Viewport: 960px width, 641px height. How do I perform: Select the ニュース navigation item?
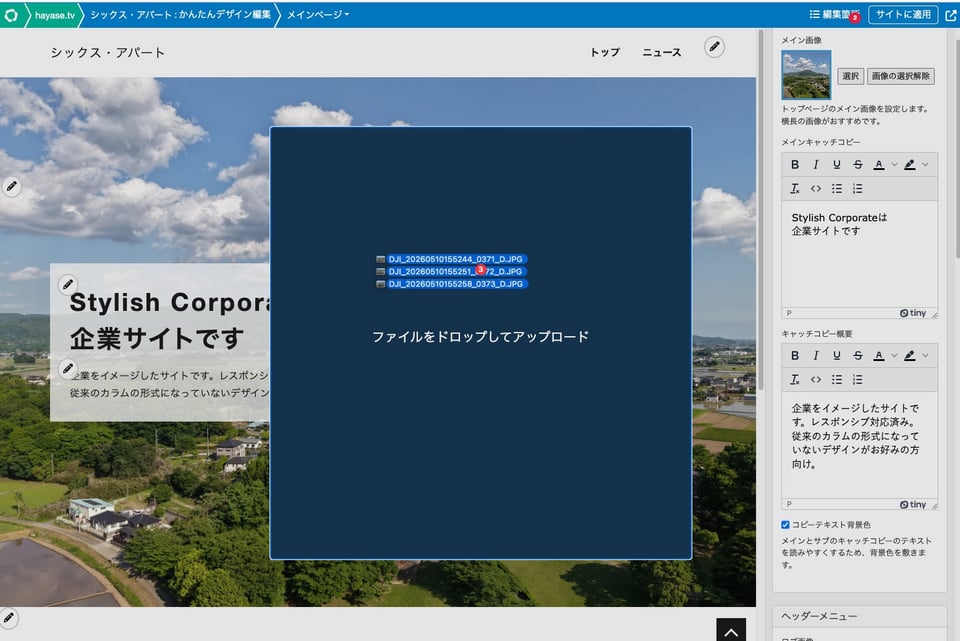coord(661,53)
